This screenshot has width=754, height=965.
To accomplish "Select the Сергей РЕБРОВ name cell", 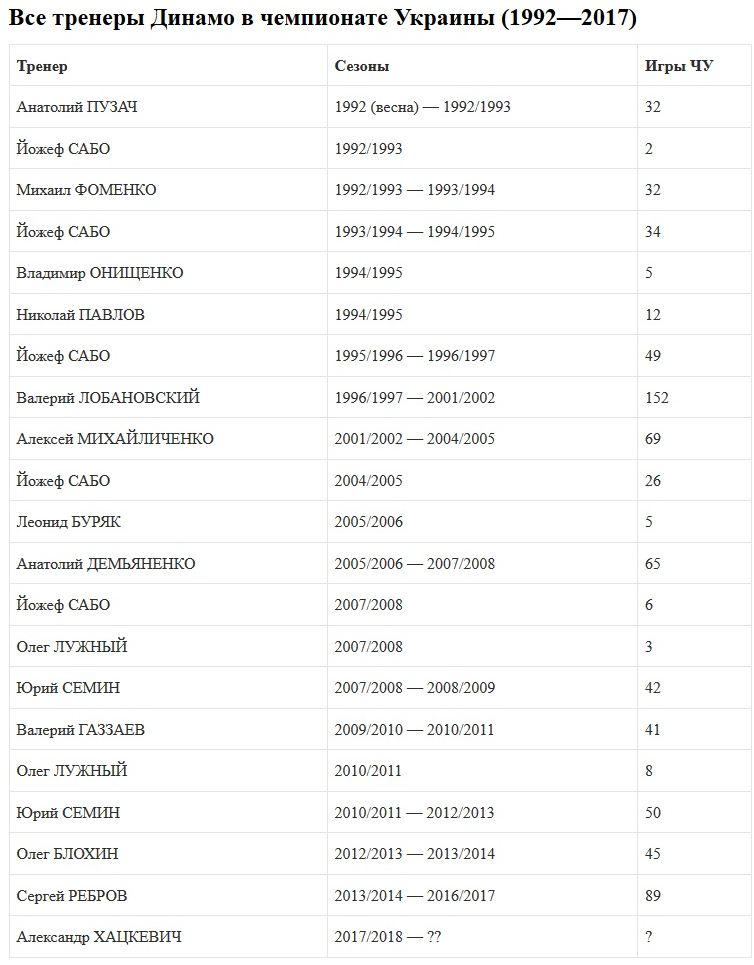I will click(72, 896).
